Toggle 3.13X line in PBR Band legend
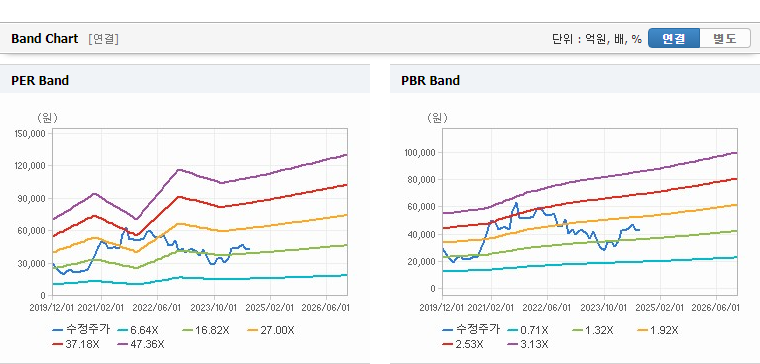 point(527,344)
